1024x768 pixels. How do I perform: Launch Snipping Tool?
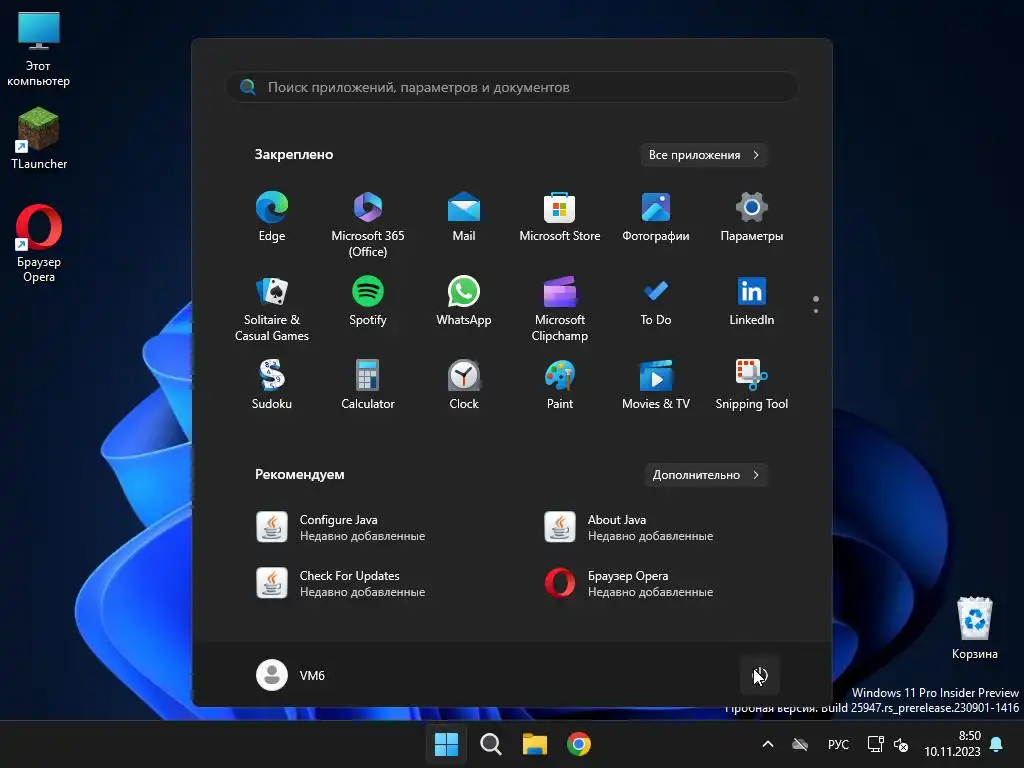click(x=752, y=385)
